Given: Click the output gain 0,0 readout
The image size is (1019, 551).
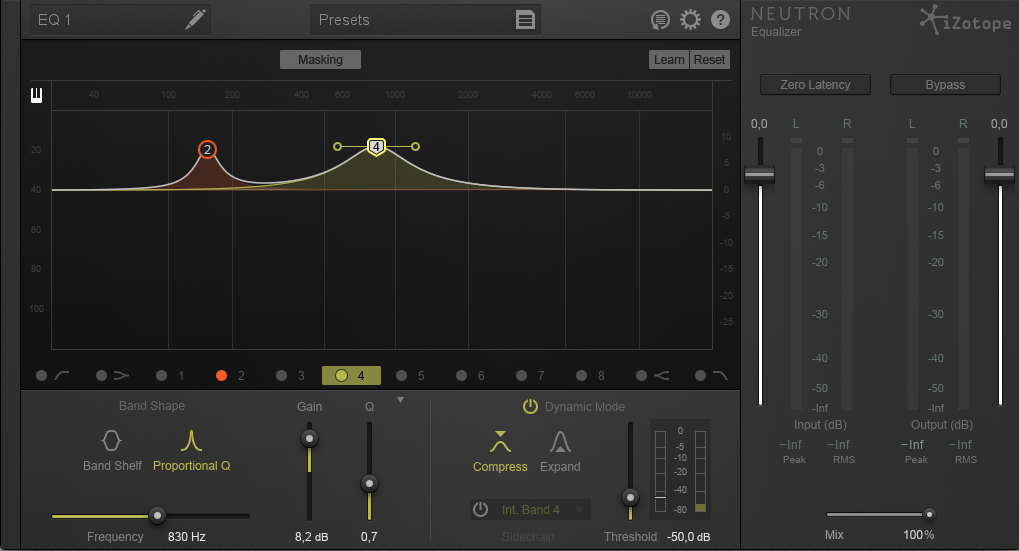Looking at the screenshot, I should click(999, 123).
